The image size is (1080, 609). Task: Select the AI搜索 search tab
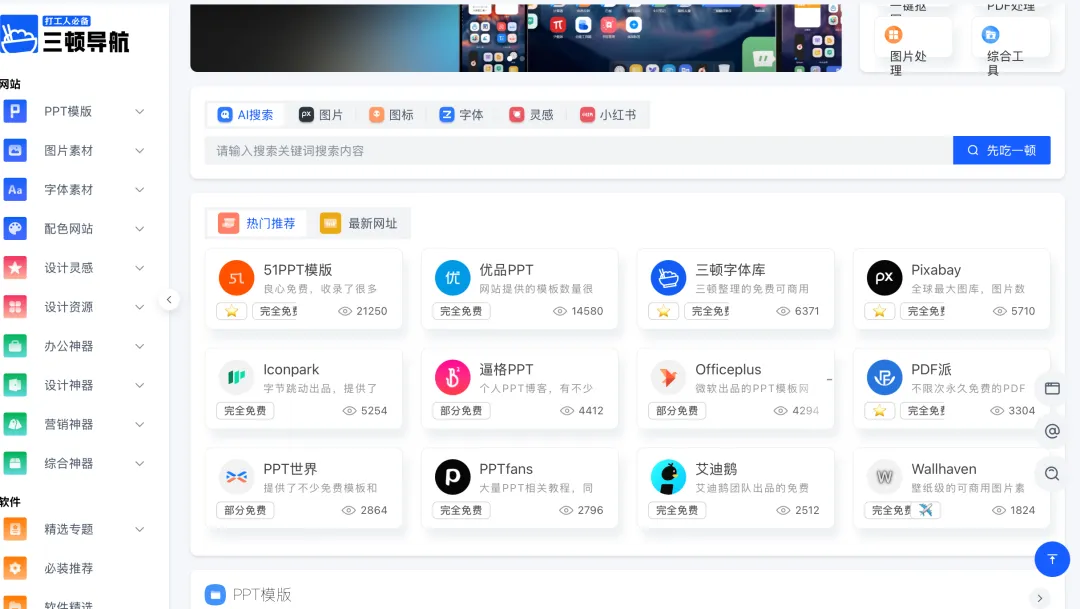click(245, 115)
